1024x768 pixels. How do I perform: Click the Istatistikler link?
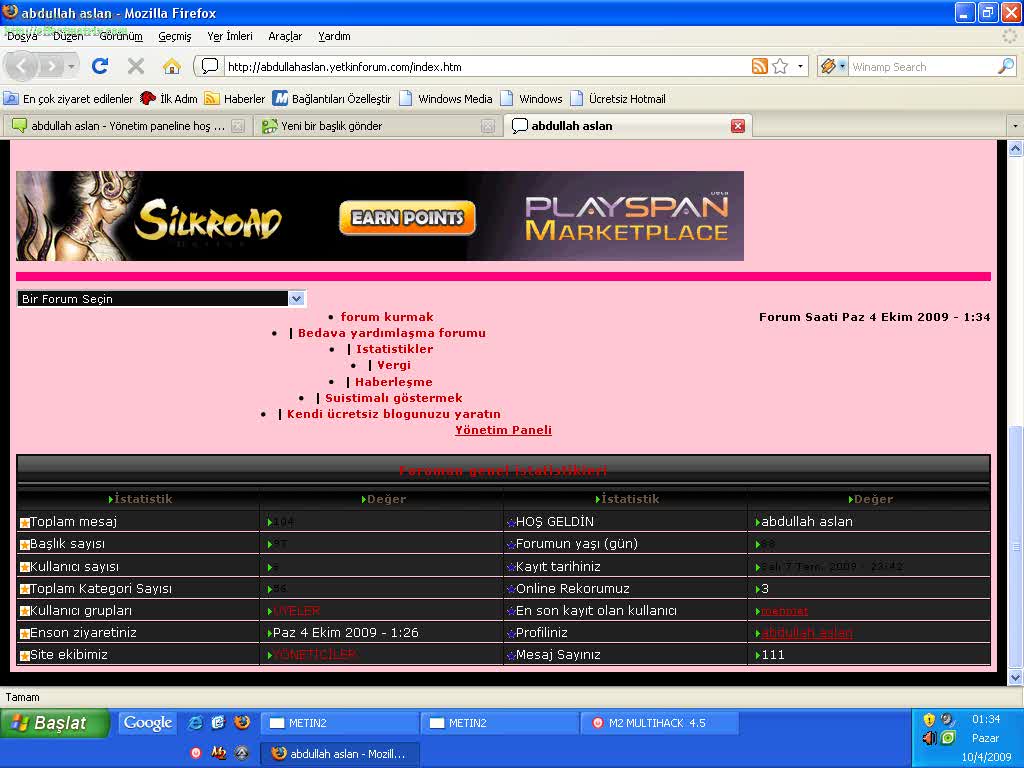[394, 349]
